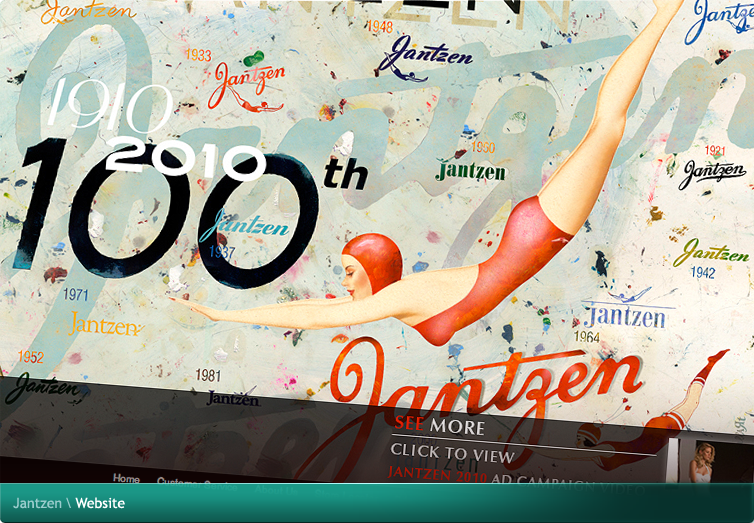Open Jantzen 2010 ad campaign video link
Screen dimensions: 754x523
pos(517,481)
